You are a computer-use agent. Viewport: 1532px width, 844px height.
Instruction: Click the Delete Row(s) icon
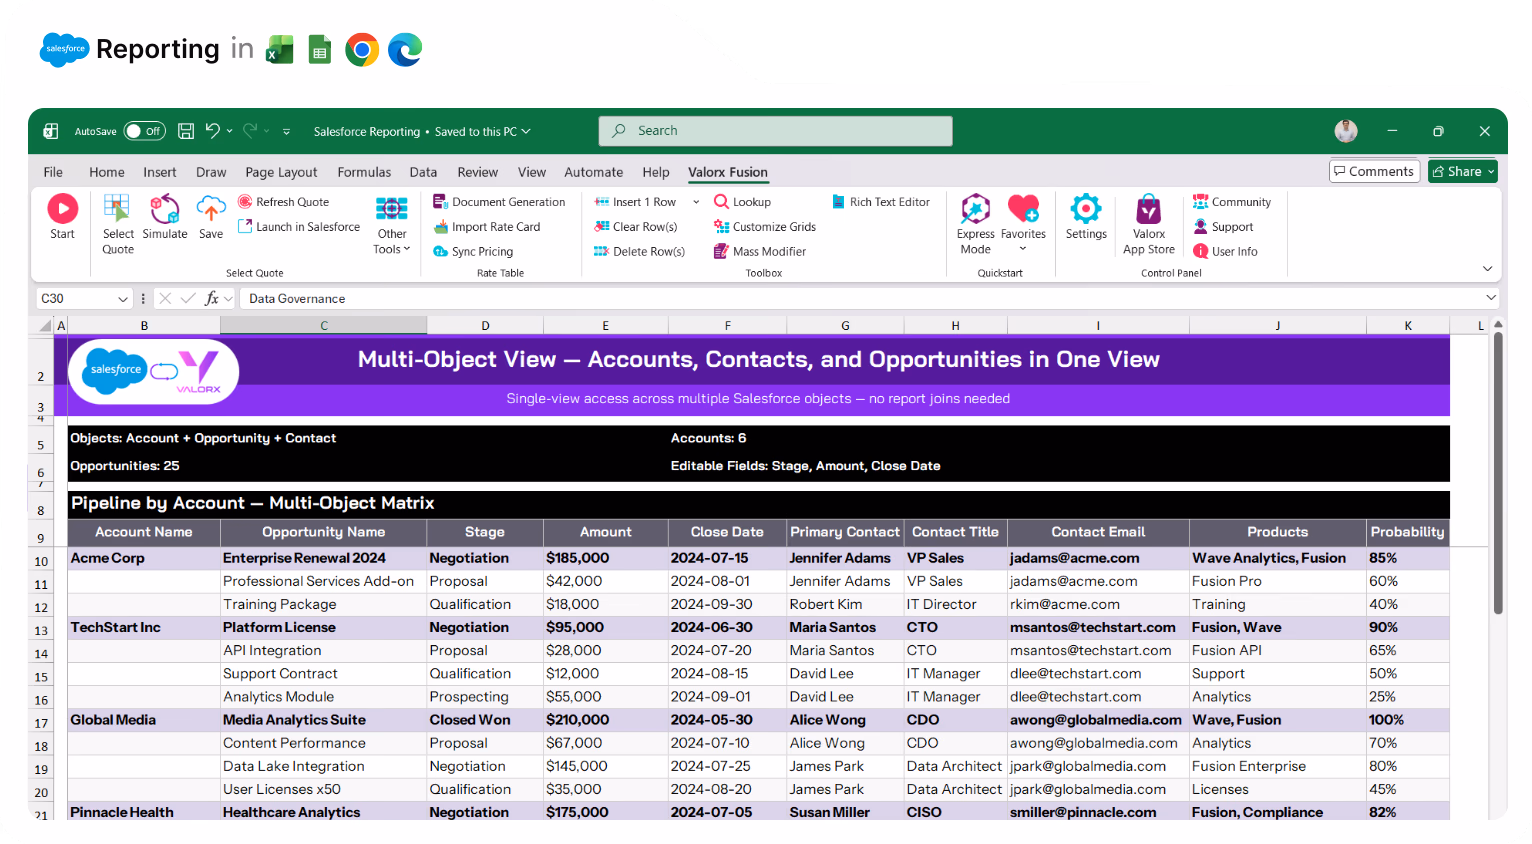639,251
